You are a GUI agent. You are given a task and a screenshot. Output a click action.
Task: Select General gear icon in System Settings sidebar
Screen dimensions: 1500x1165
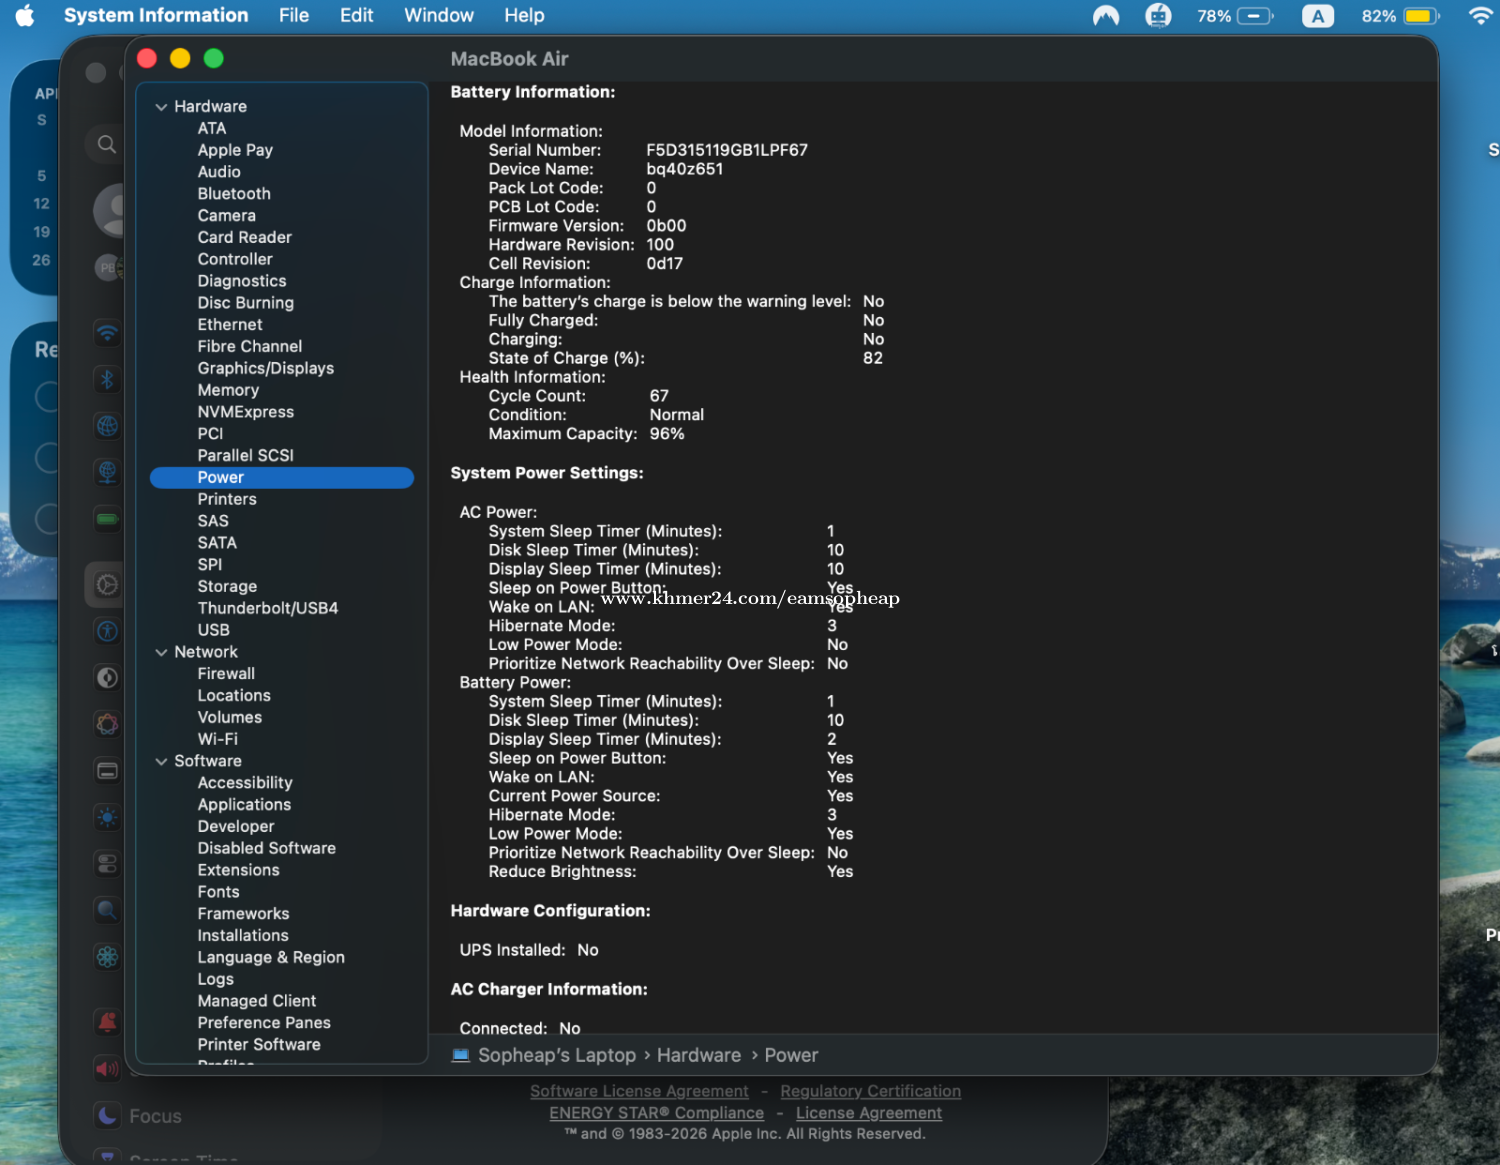coord(107,585)
